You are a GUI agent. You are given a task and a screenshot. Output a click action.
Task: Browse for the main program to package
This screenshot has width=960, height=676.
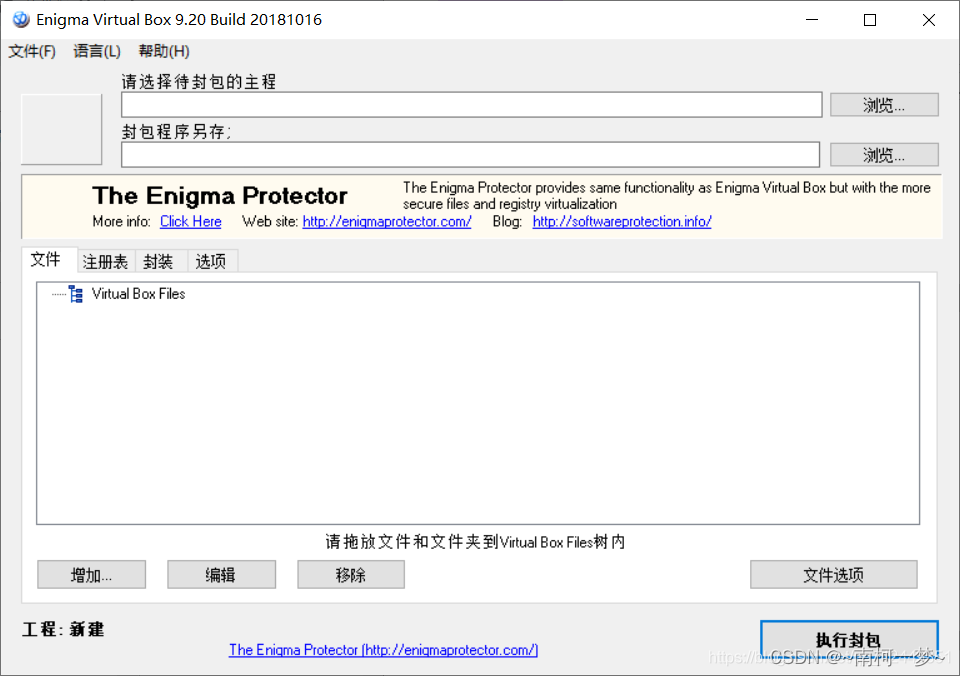[884, 105]
